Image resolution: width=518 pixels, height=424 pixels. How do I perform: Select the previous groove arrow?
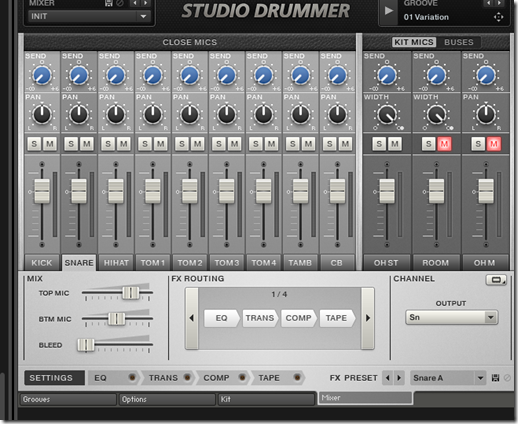(488, 3)
